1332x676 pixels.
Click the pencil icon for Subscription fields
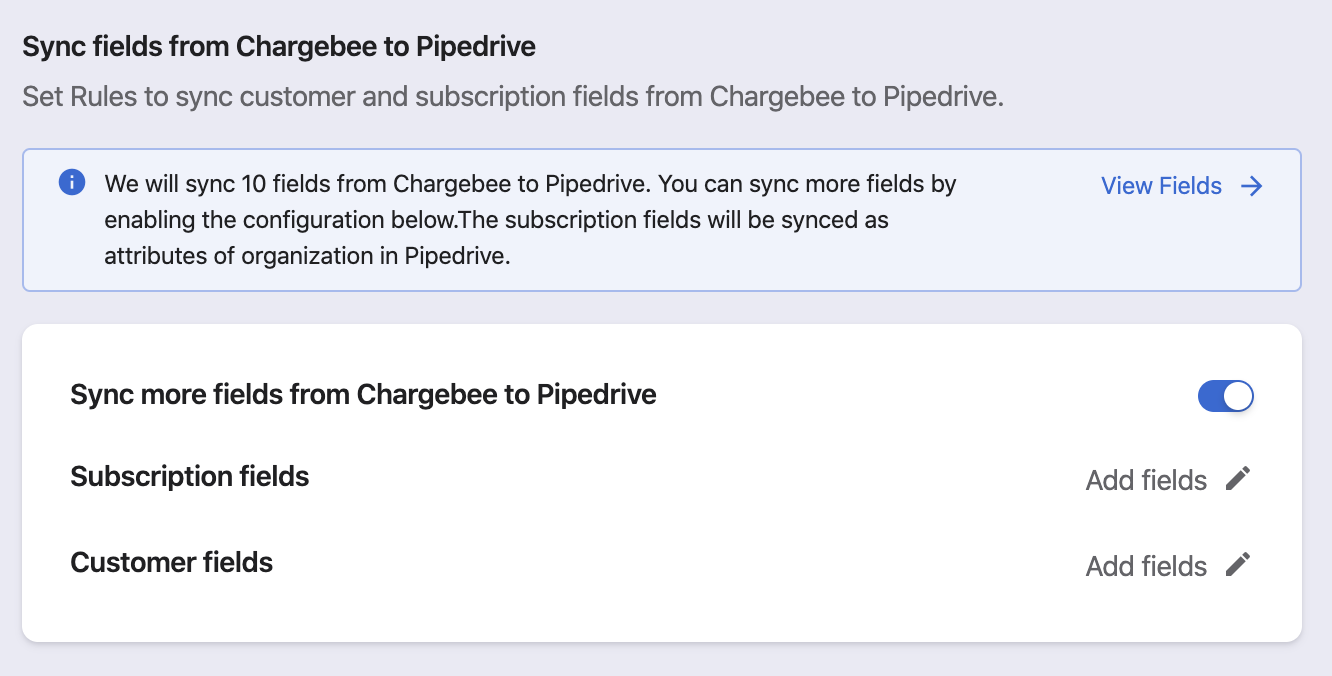tap(1238, 479)
